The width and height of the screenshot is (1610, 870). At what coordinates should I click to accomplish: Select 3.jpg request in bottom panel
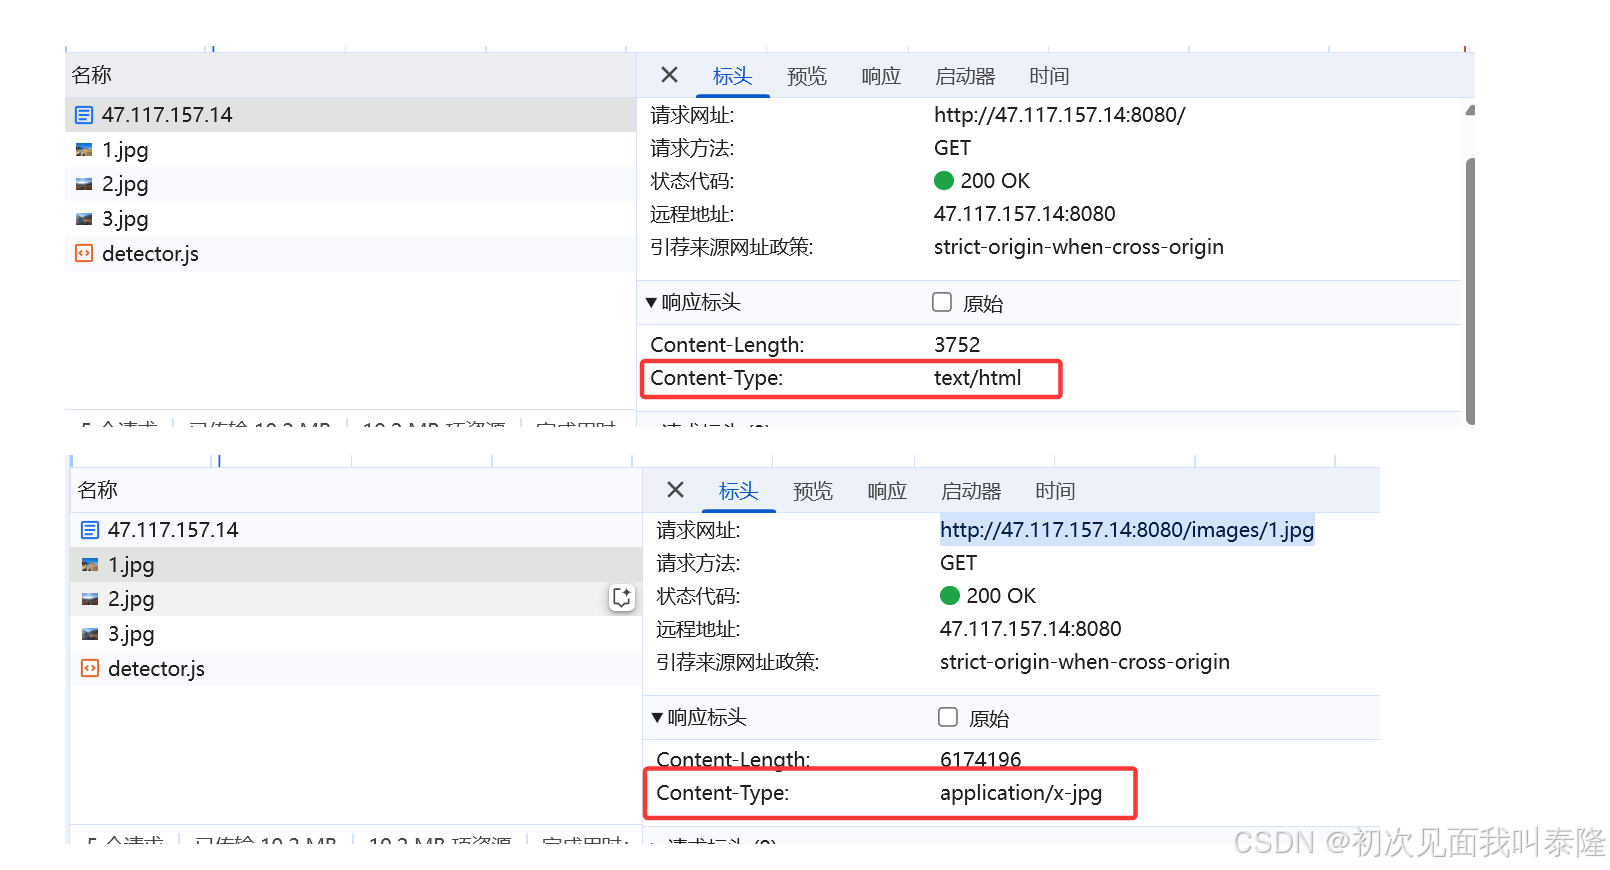[x=356, y=634]
